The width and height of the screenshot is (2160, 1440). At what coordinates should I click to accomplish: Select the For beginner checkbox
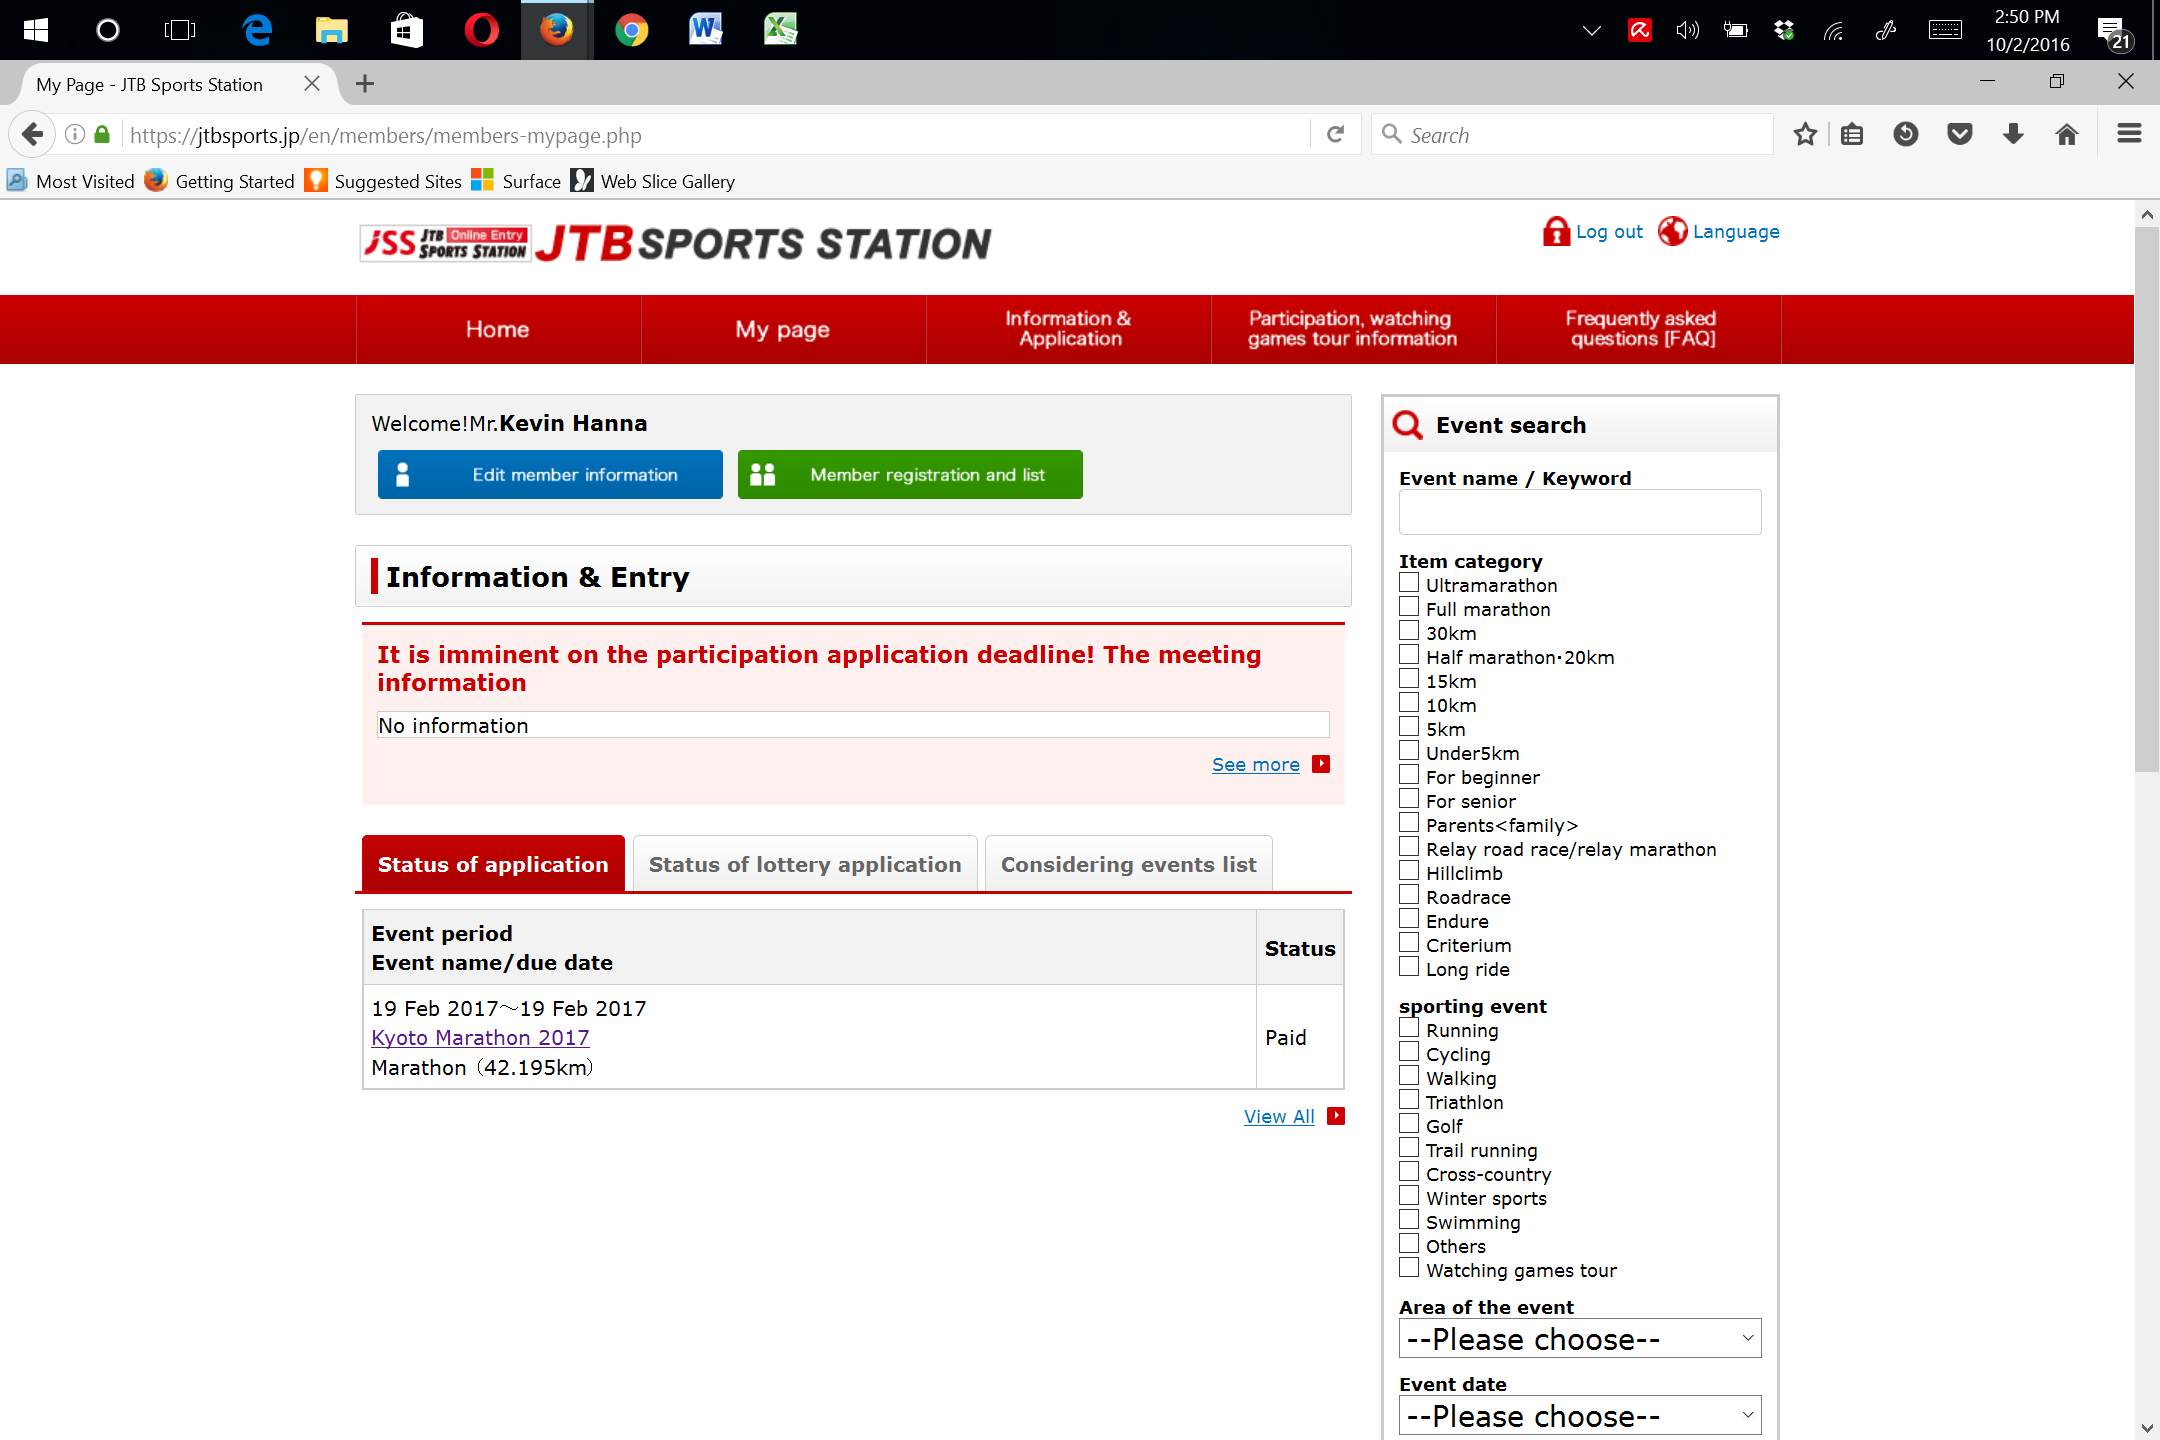click(1409, 775)
